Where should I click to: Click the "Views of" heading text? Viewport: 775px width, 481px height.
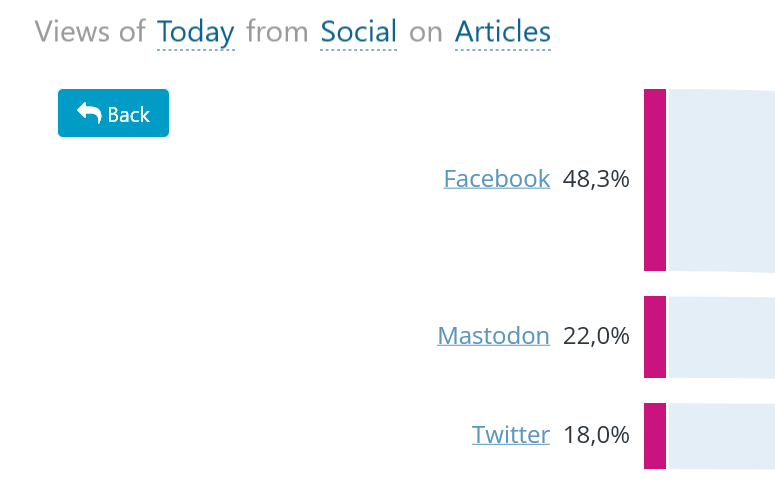(x=90, y=32)
